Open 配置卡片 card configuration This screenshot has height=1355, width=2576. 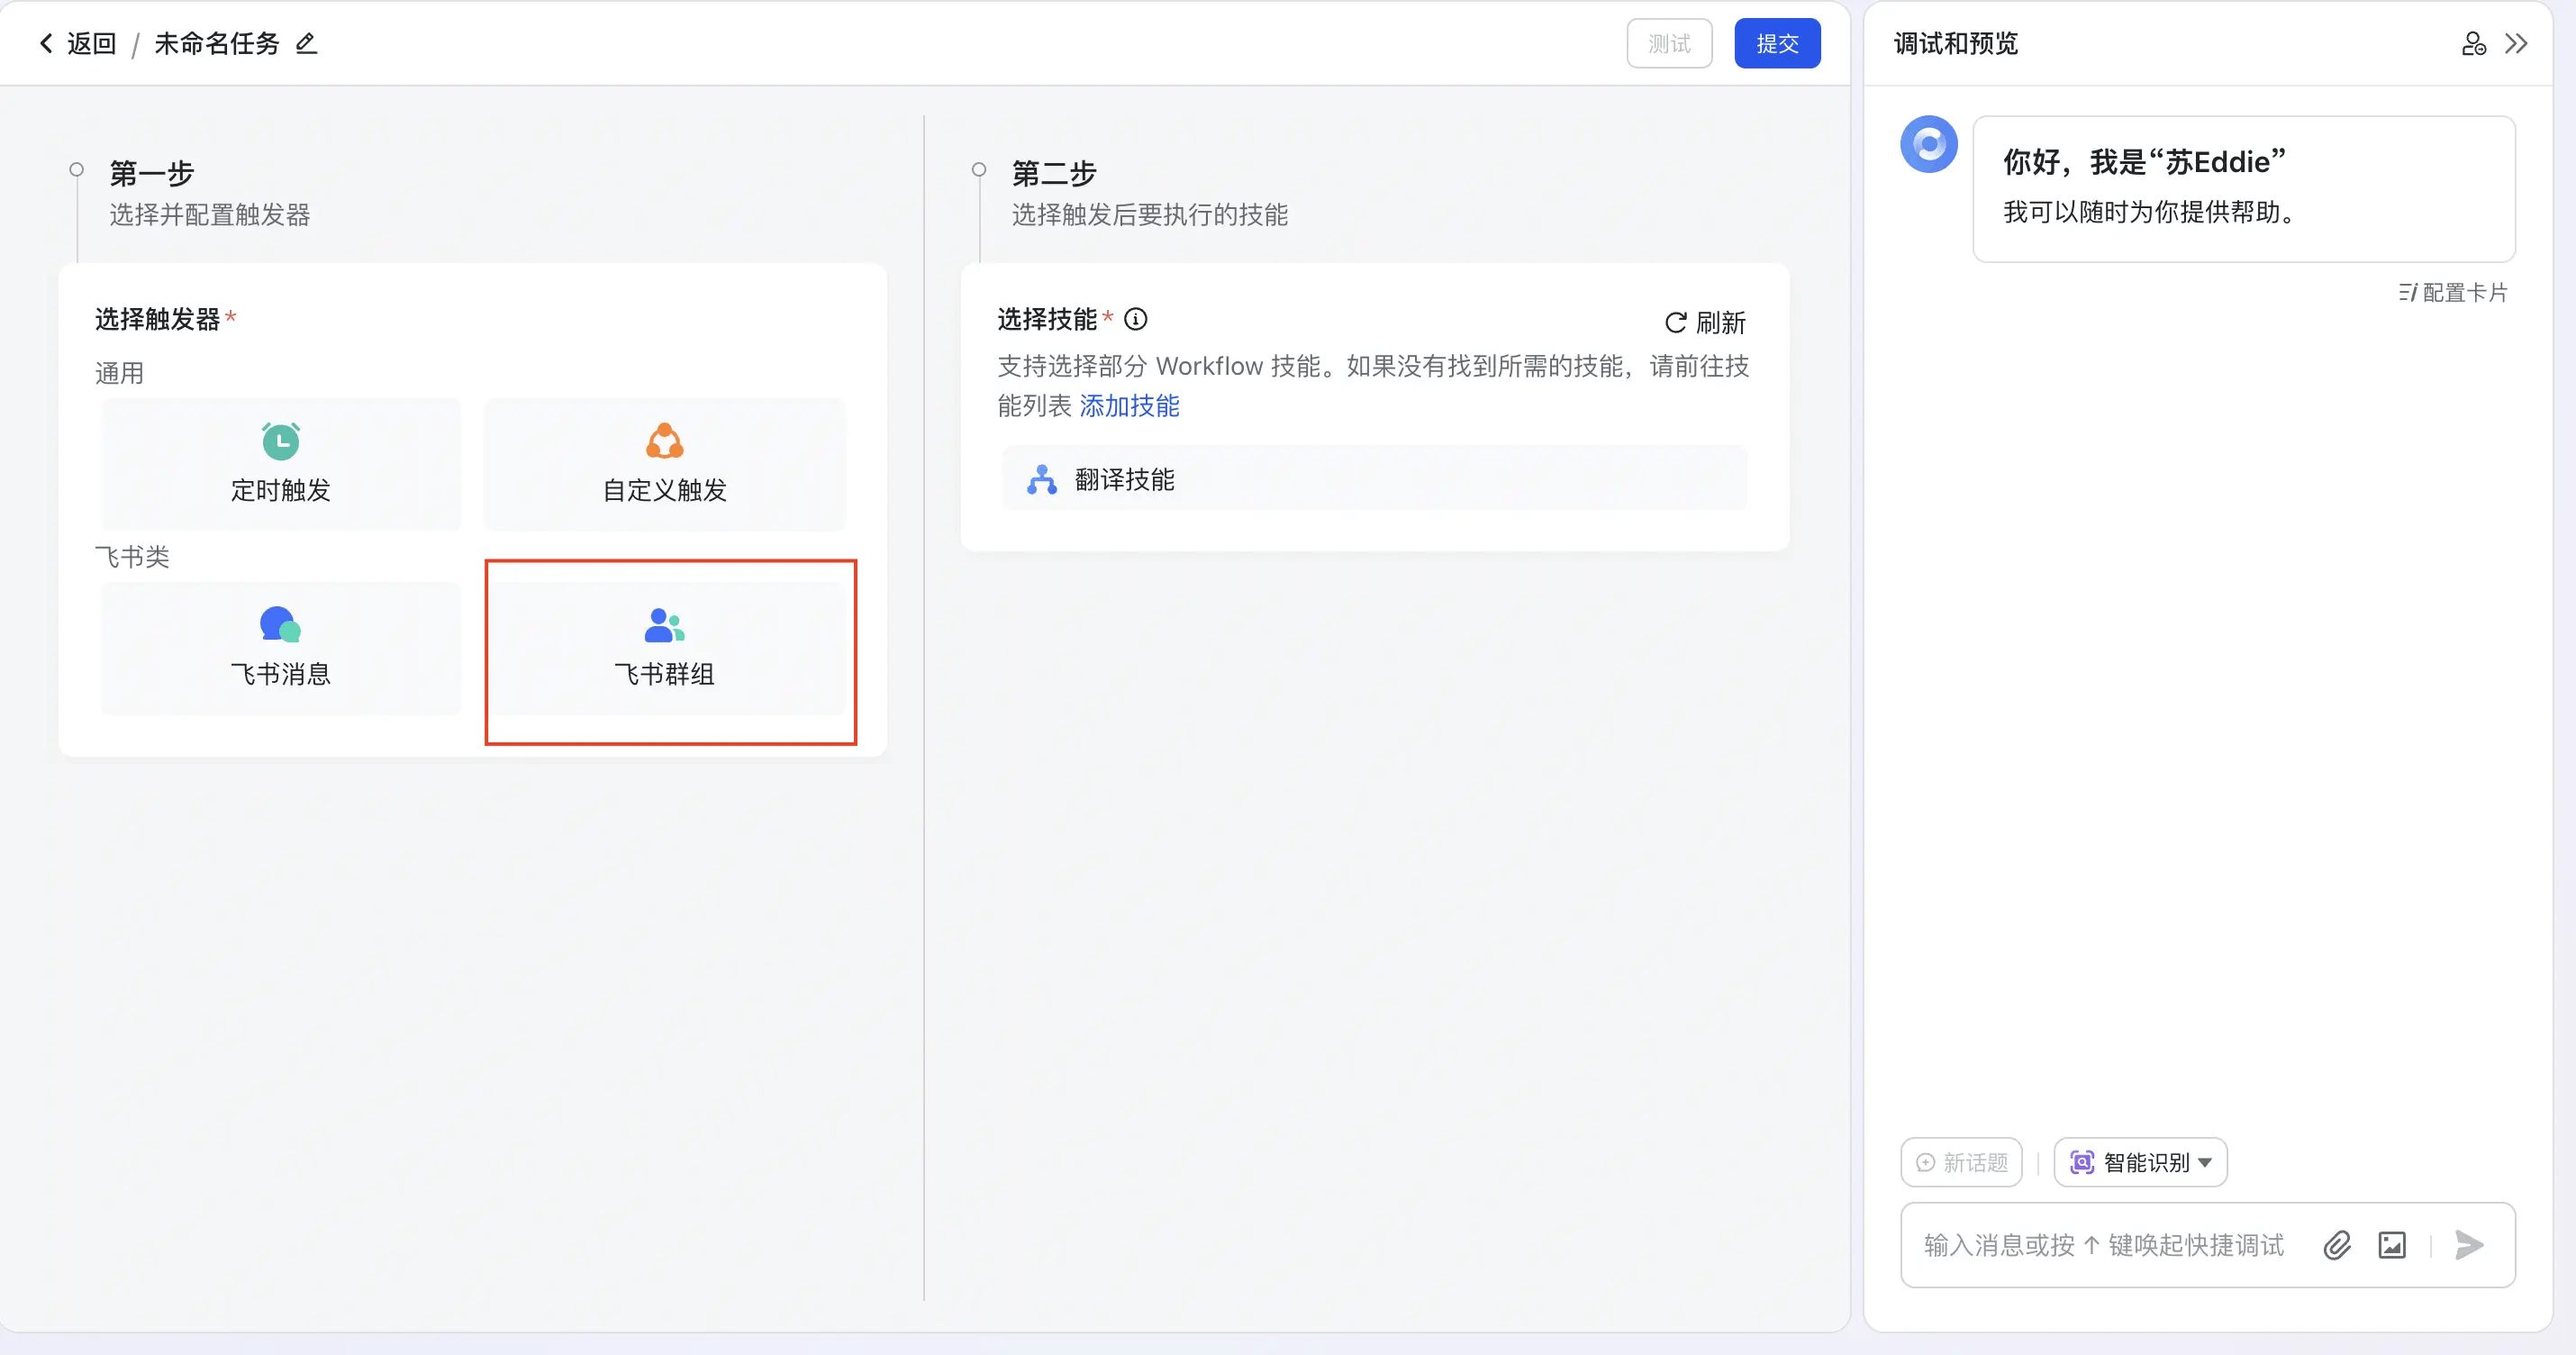(x=2452, y=292)
